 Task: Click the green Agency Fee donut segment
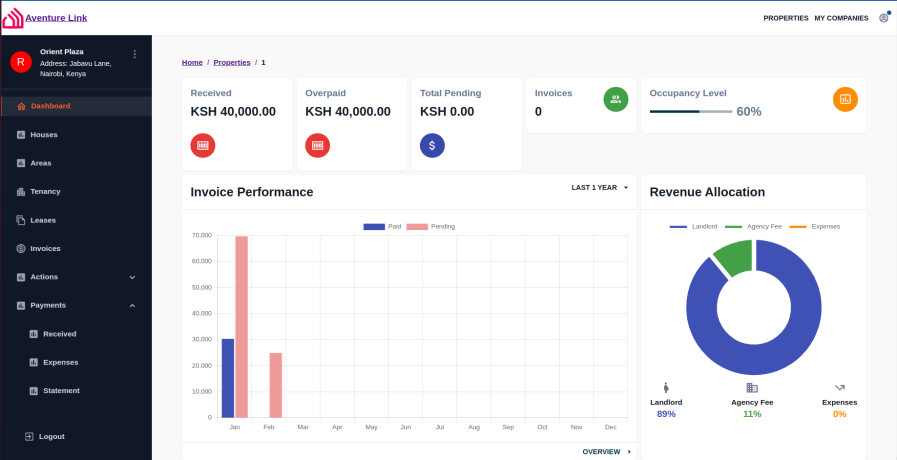click(x=736, y=255)
